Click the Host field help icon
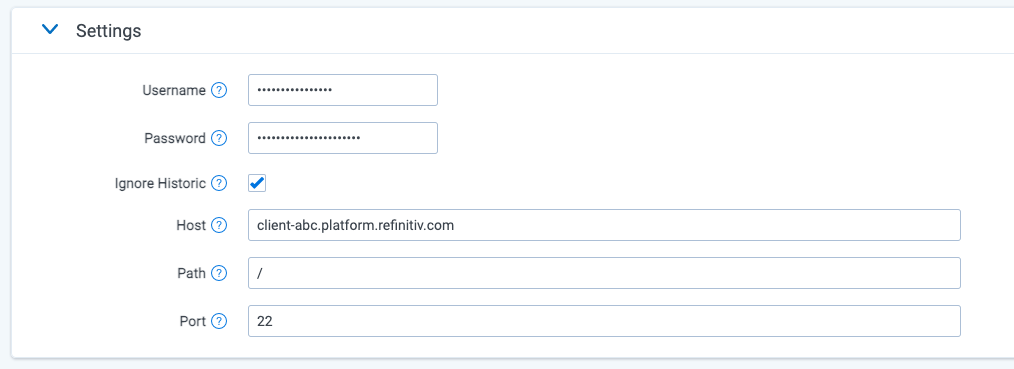The image size is (1014, 369). (x=219, y=226)
